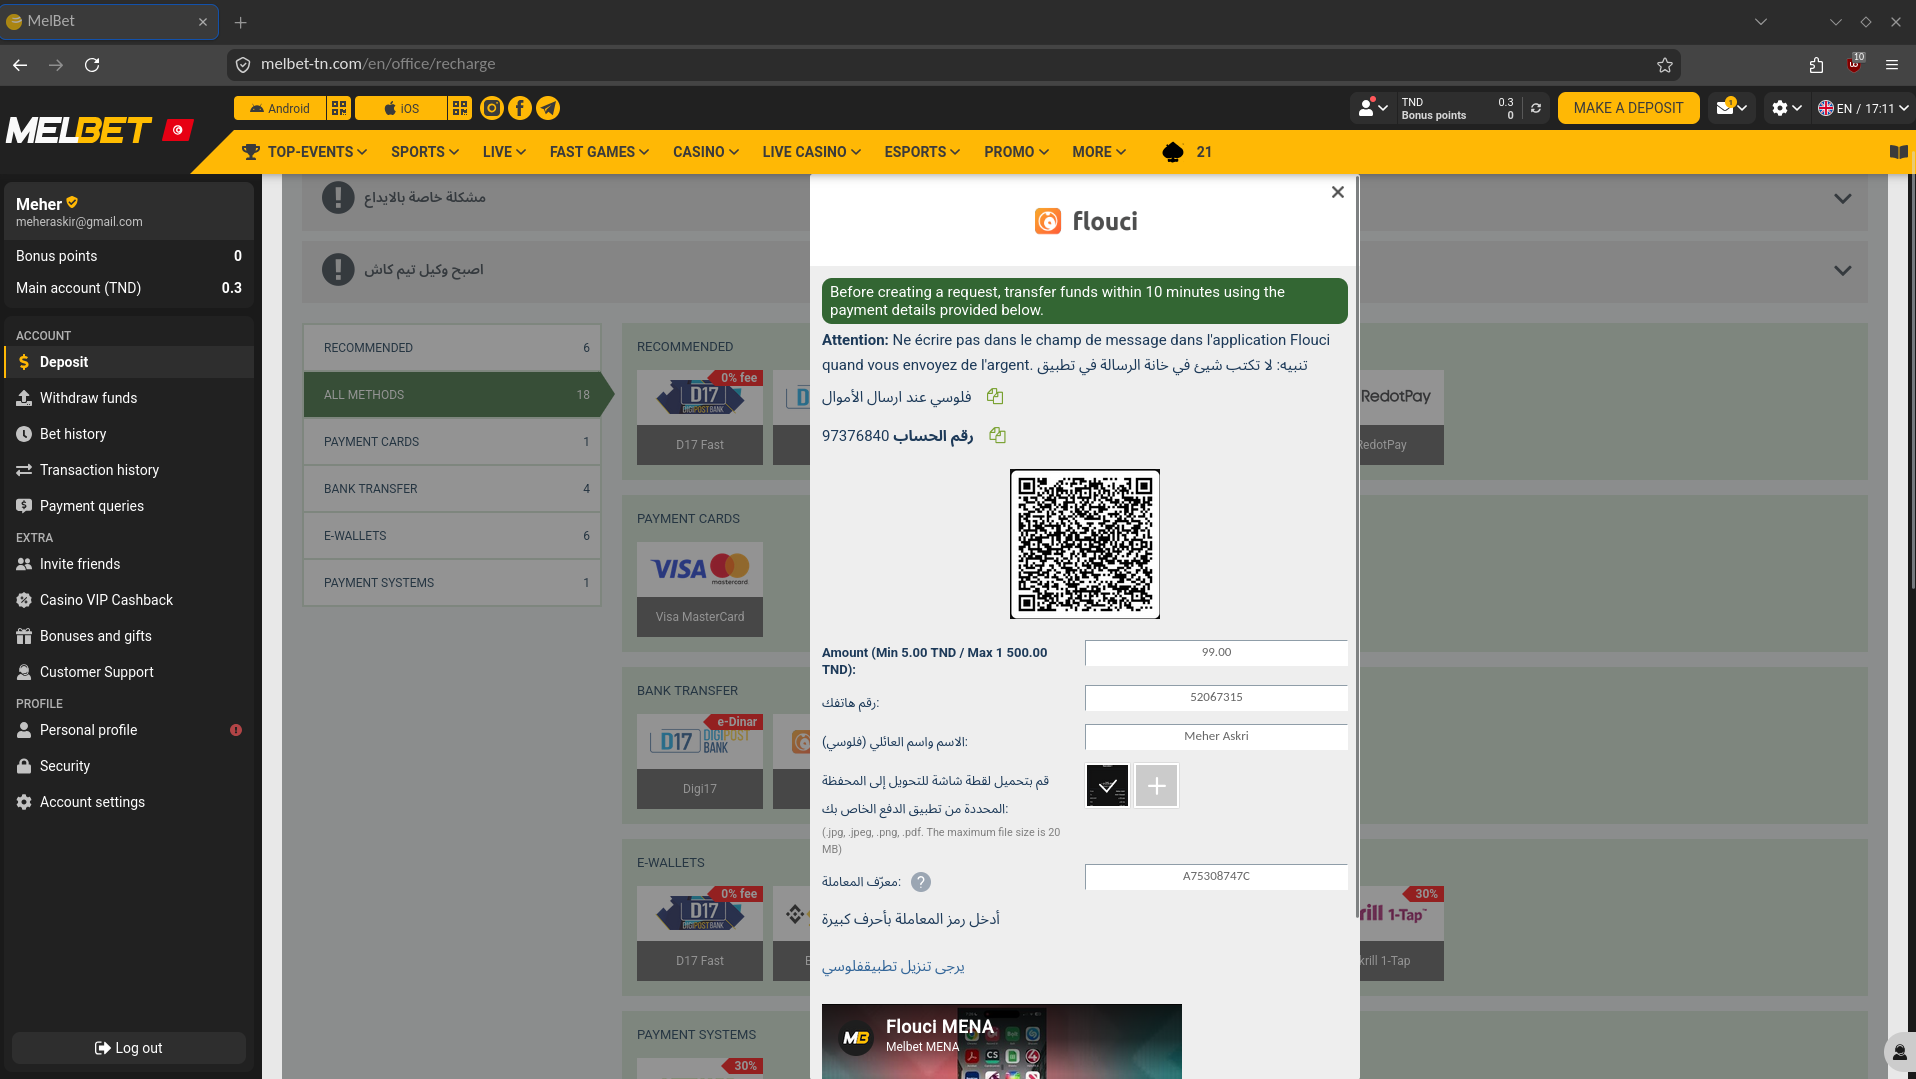Expand the SPORTS menu
The image size is (1916, 1079).
[x=425, y=152]
